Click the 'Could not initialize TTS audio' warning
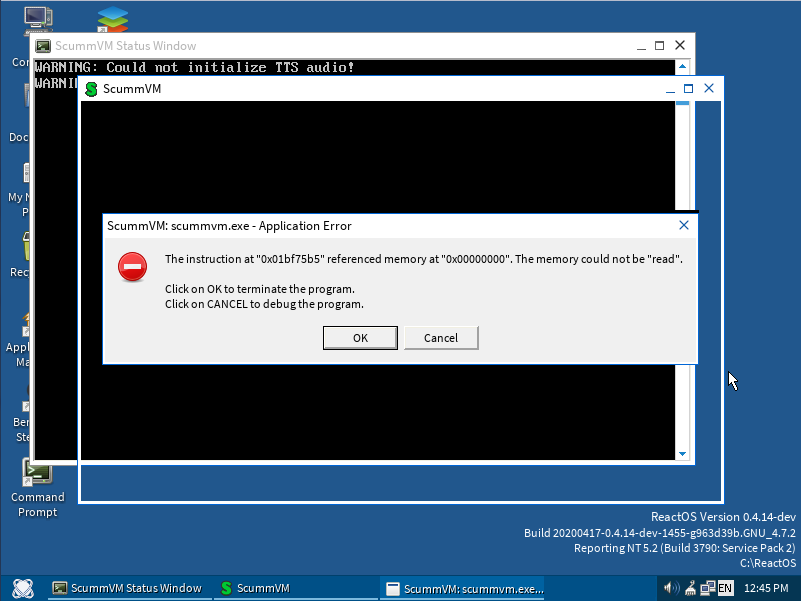The image size is (801, 601). click(195, 67)
